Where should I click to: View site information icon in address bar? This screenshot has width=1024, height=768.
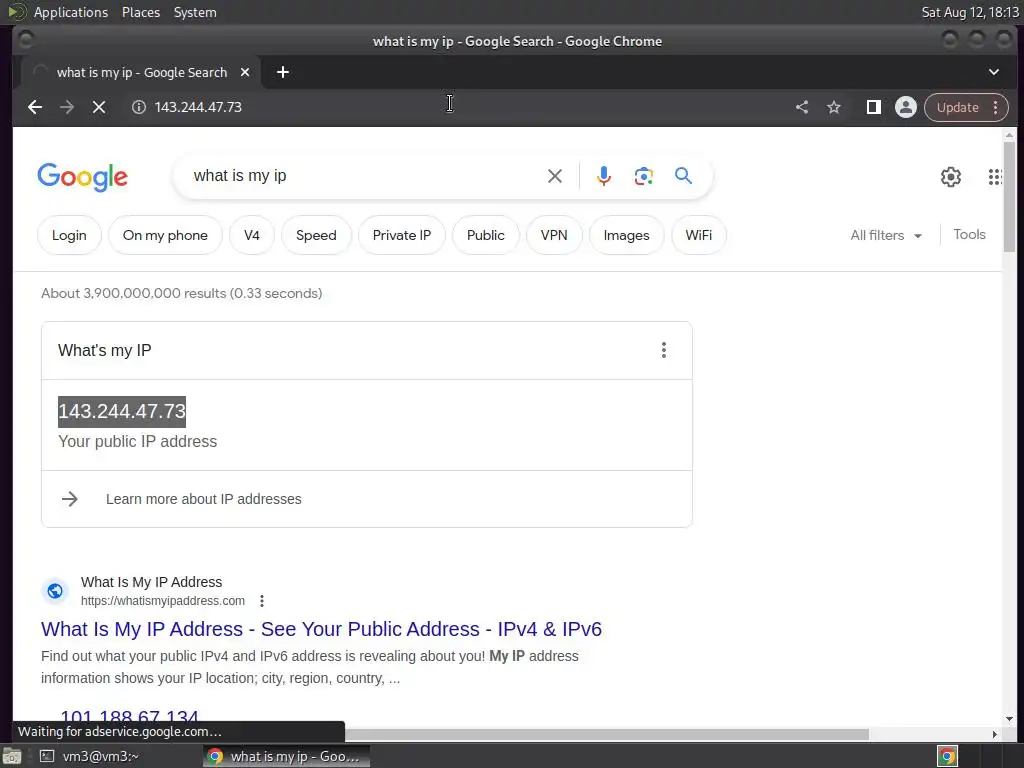138,107
